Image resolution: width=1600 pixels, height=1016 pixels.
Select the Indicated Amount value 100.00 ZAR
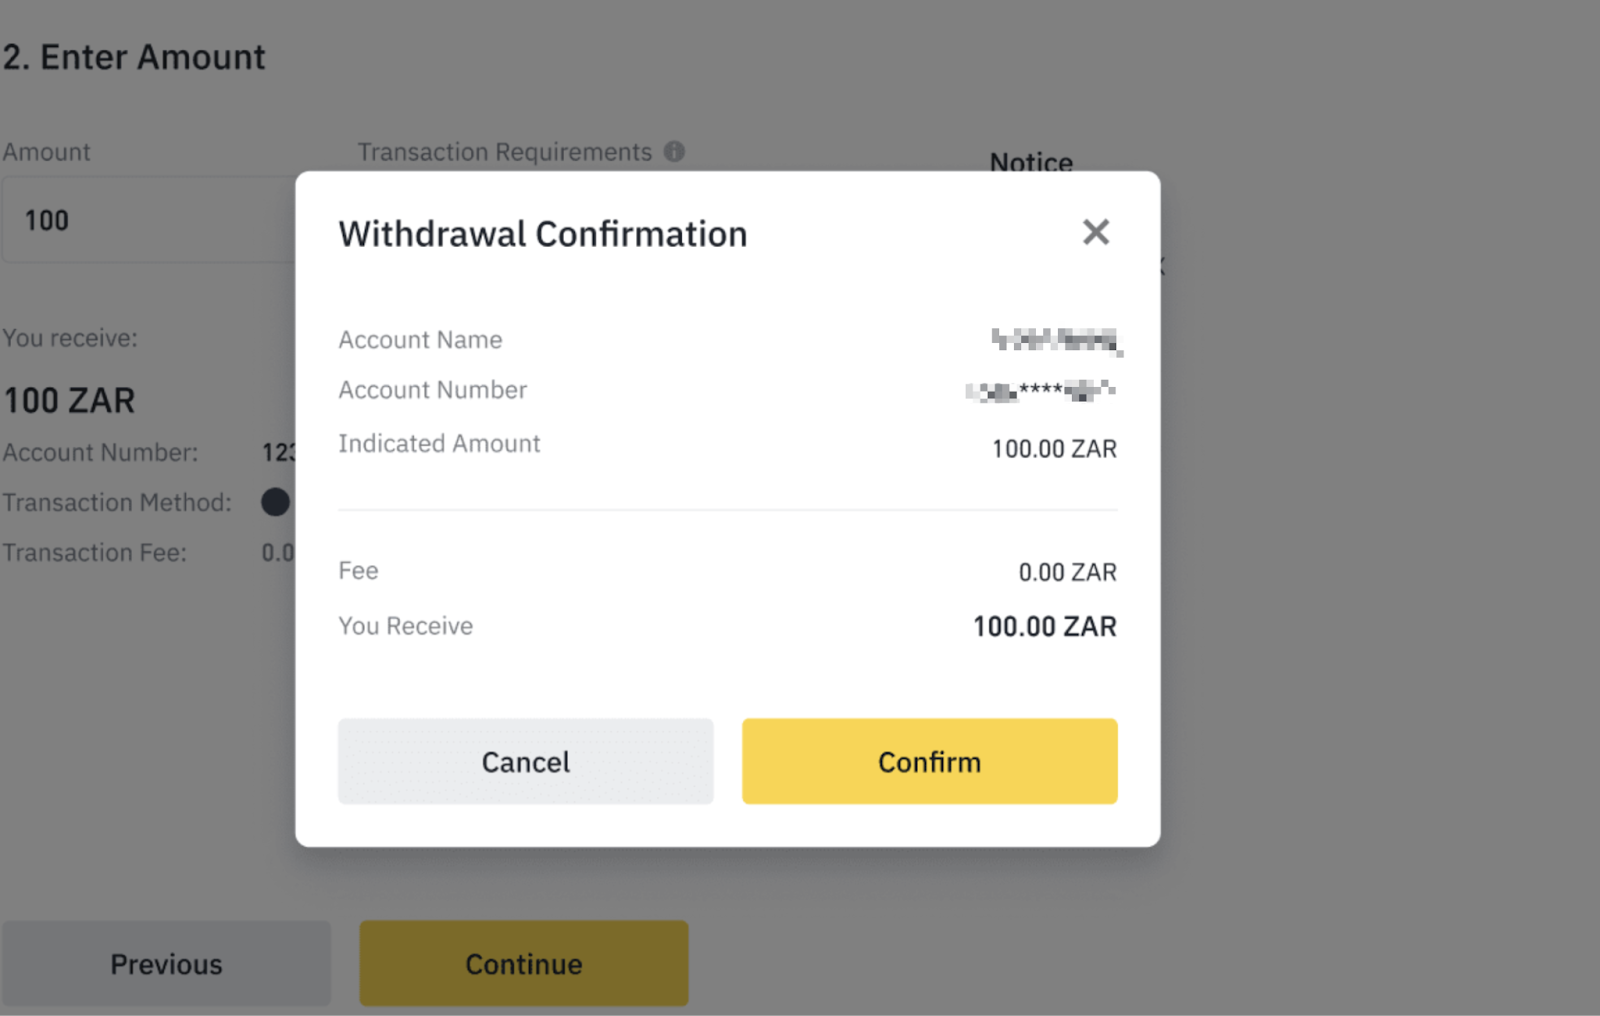1054,449
